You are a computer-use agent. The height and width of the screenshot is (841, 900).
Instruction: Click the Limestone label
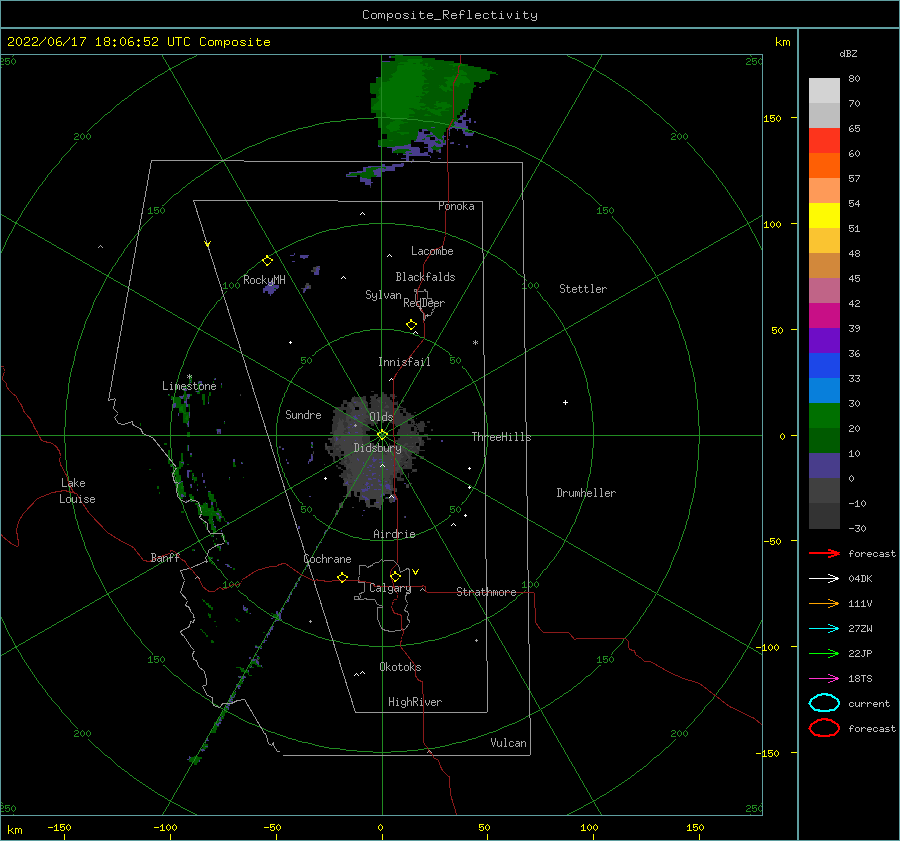(x=189, y=386)
